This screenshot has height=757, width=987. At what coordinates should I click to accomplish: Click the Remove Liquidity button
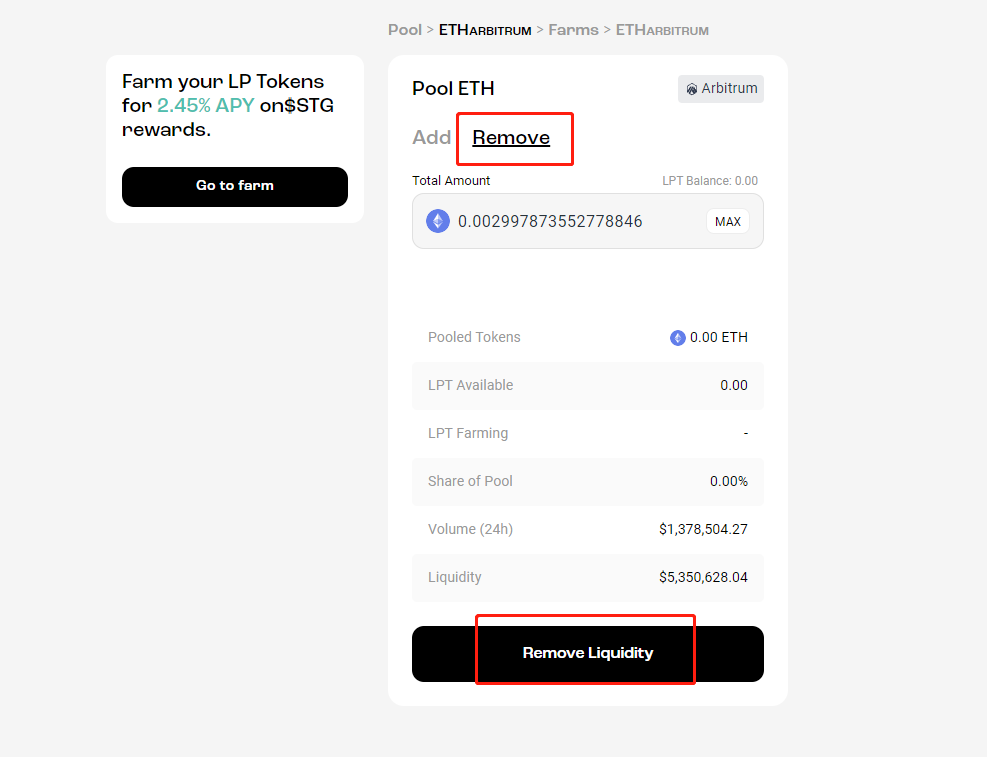[588, 654]
